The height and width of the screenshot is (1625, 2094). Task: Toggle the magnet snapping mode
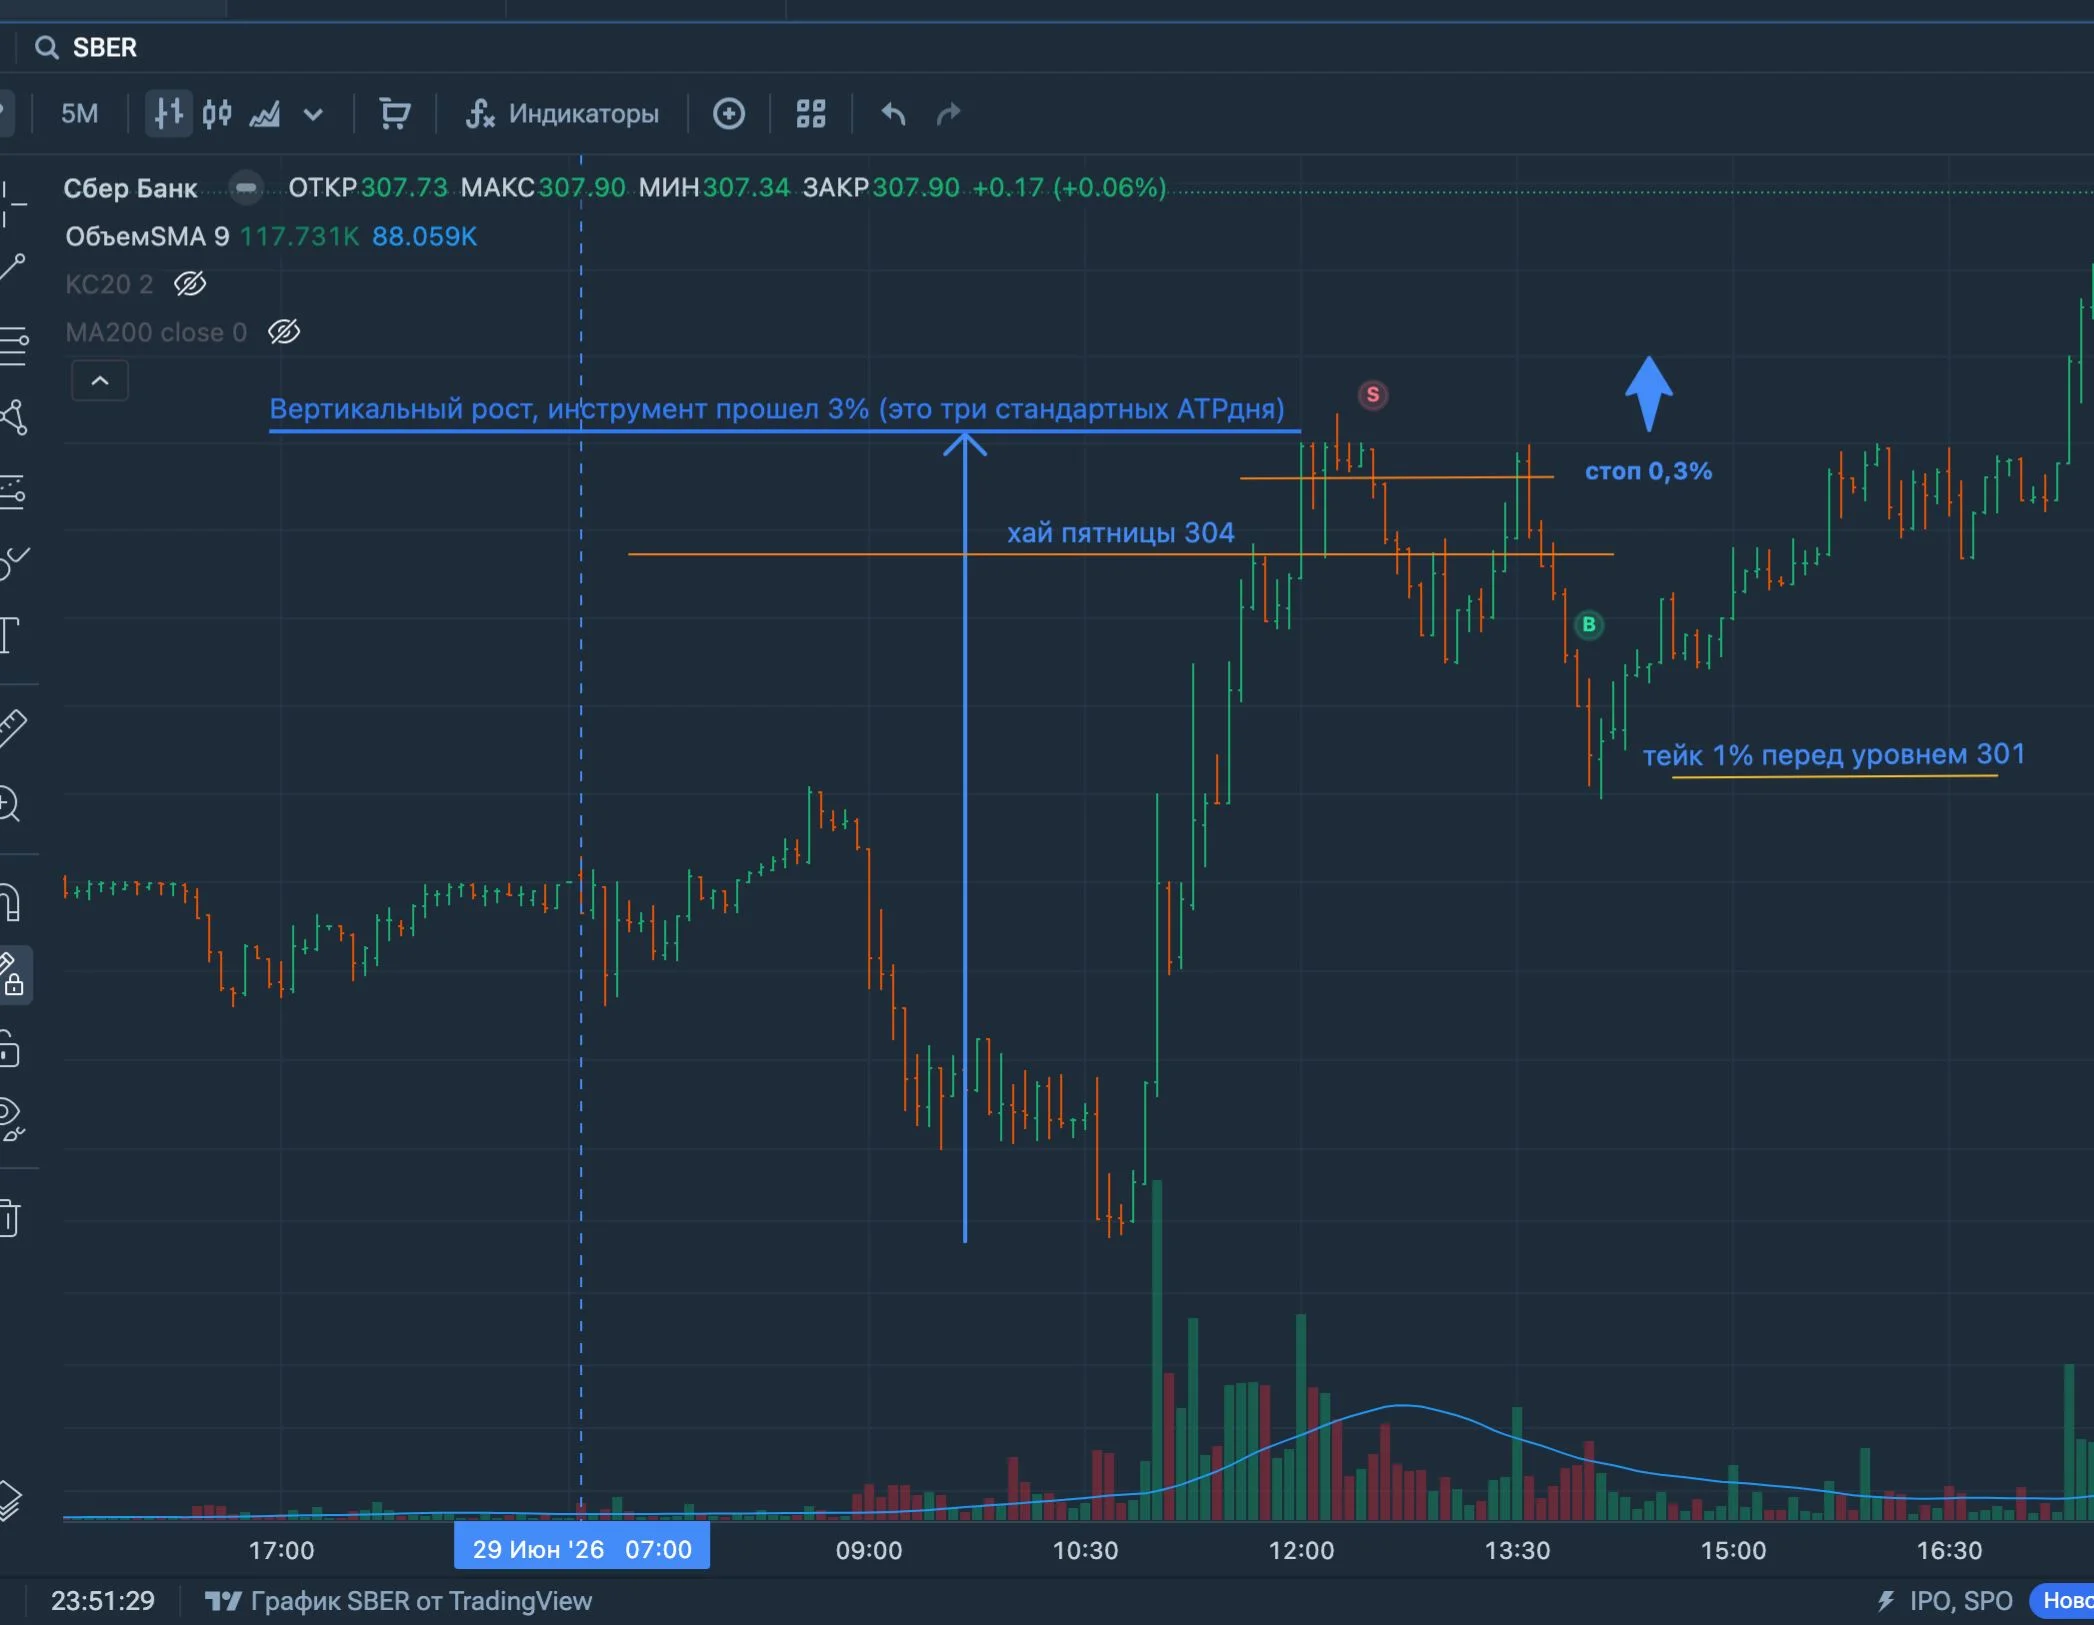tap(10, 902)
